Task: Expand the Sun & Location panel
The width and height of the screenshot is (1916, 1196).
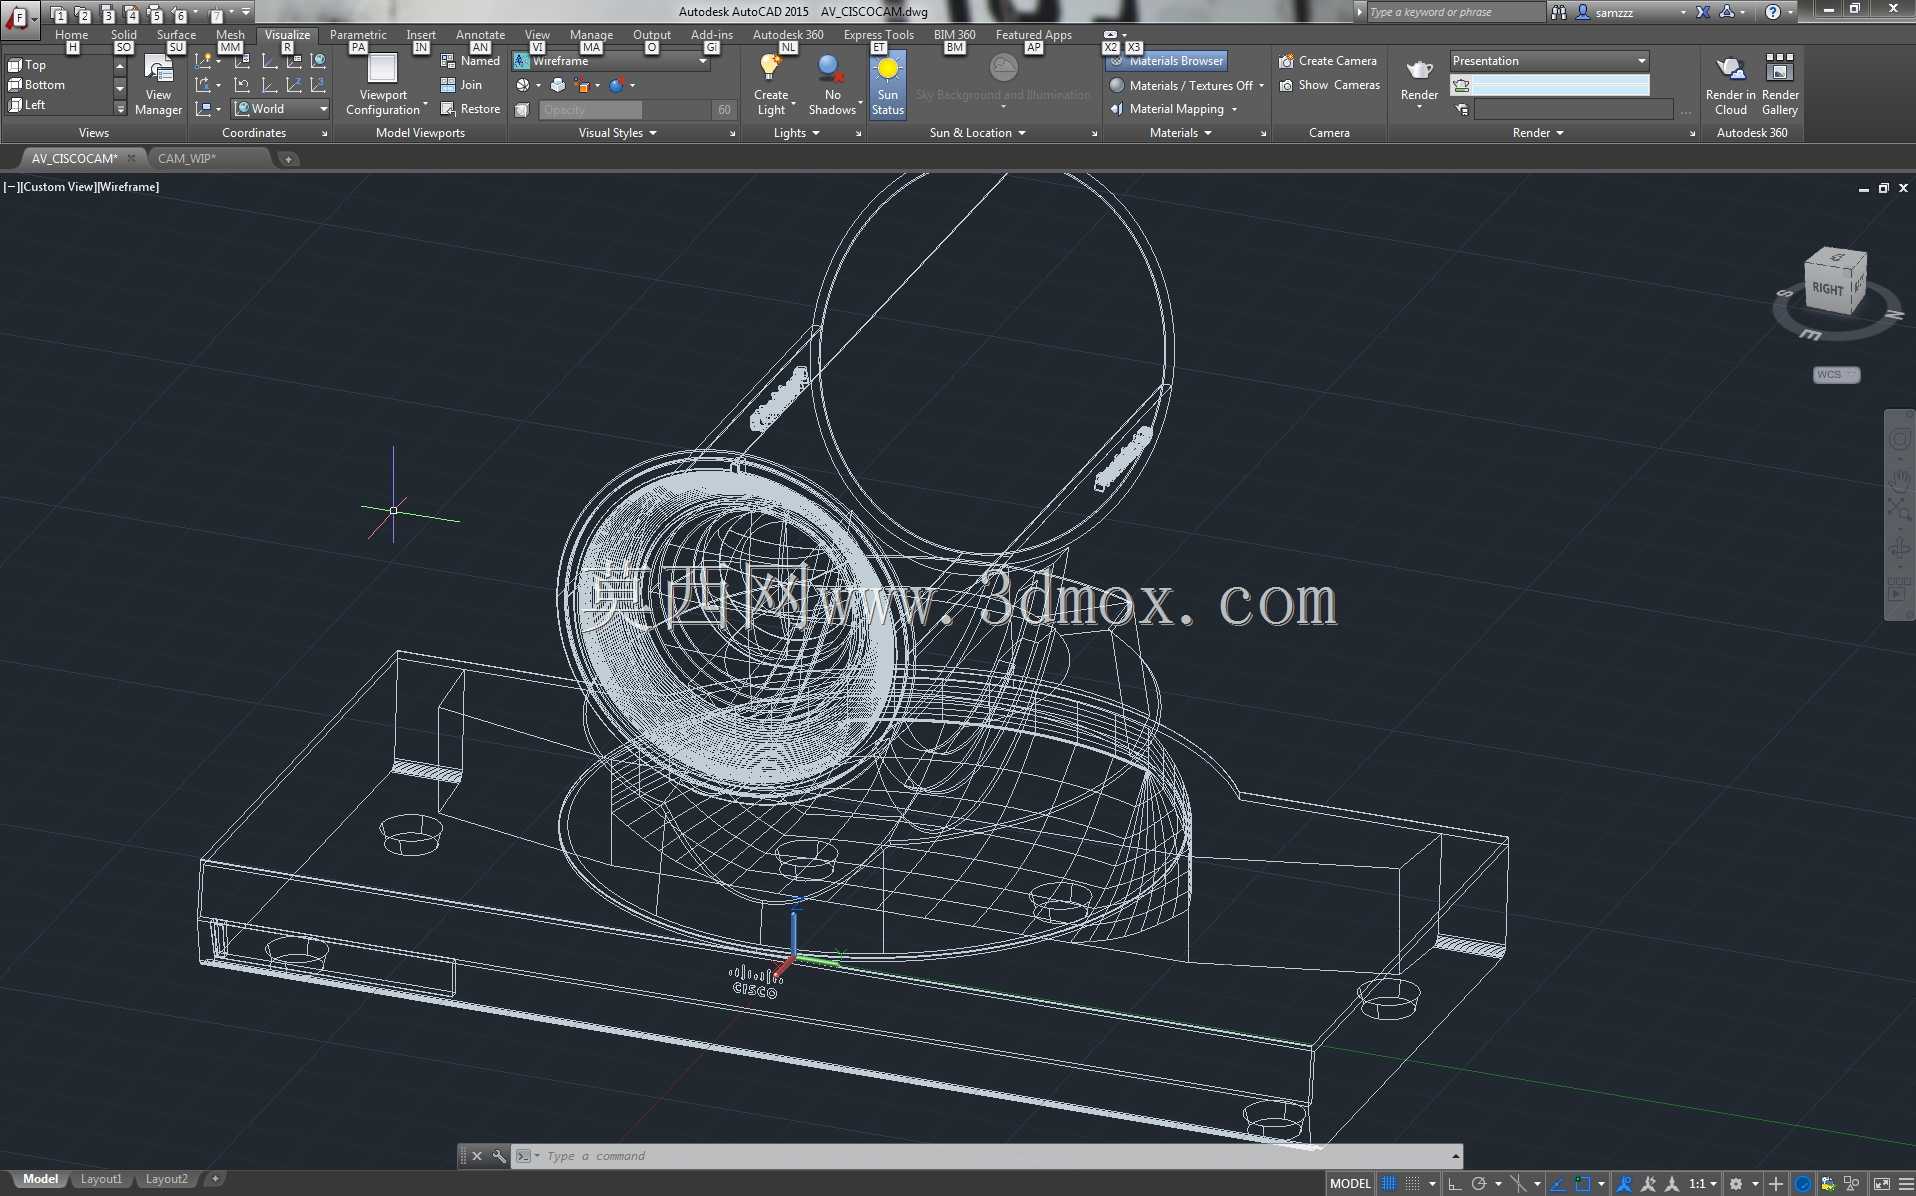Action: coord(977,133)
